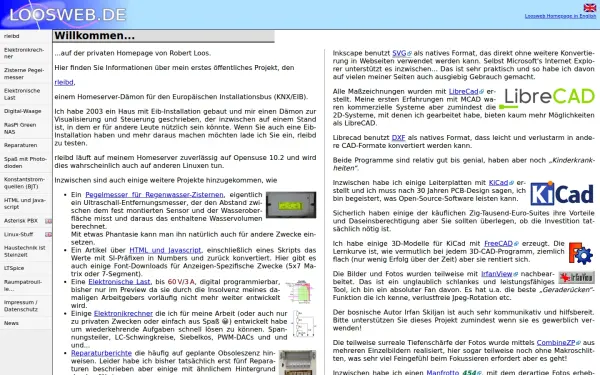Open the Manfrotto 454 link
The image size is (600, 375).
point(454,372)
